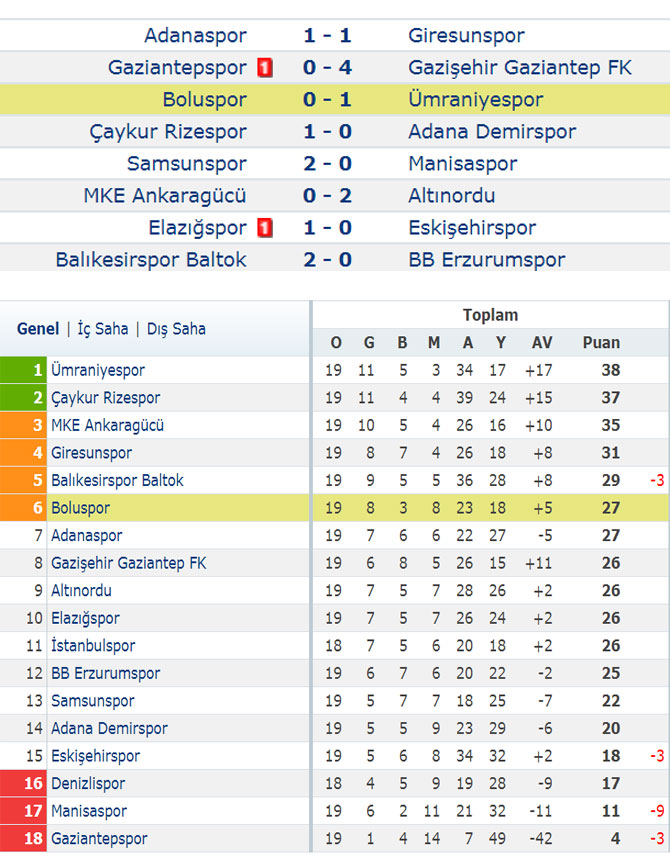Open BB Erzurumspor from match results
Image resolution: width=670 pixels, height=858 pixels.
(x=487, y=260)
